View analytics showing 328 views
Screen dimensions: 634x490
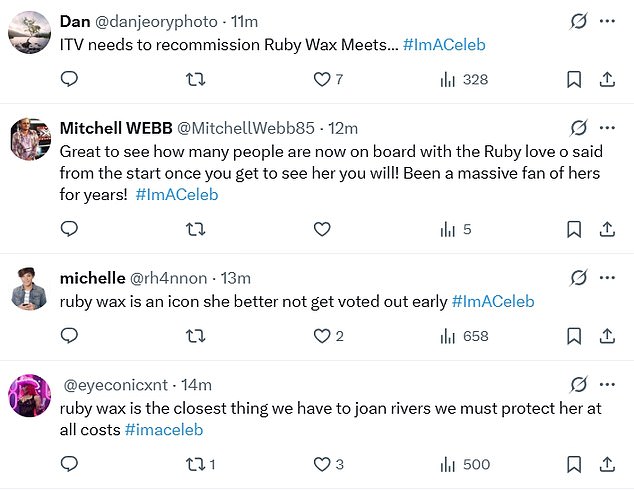pyautogui.click(x=448, y=79)
